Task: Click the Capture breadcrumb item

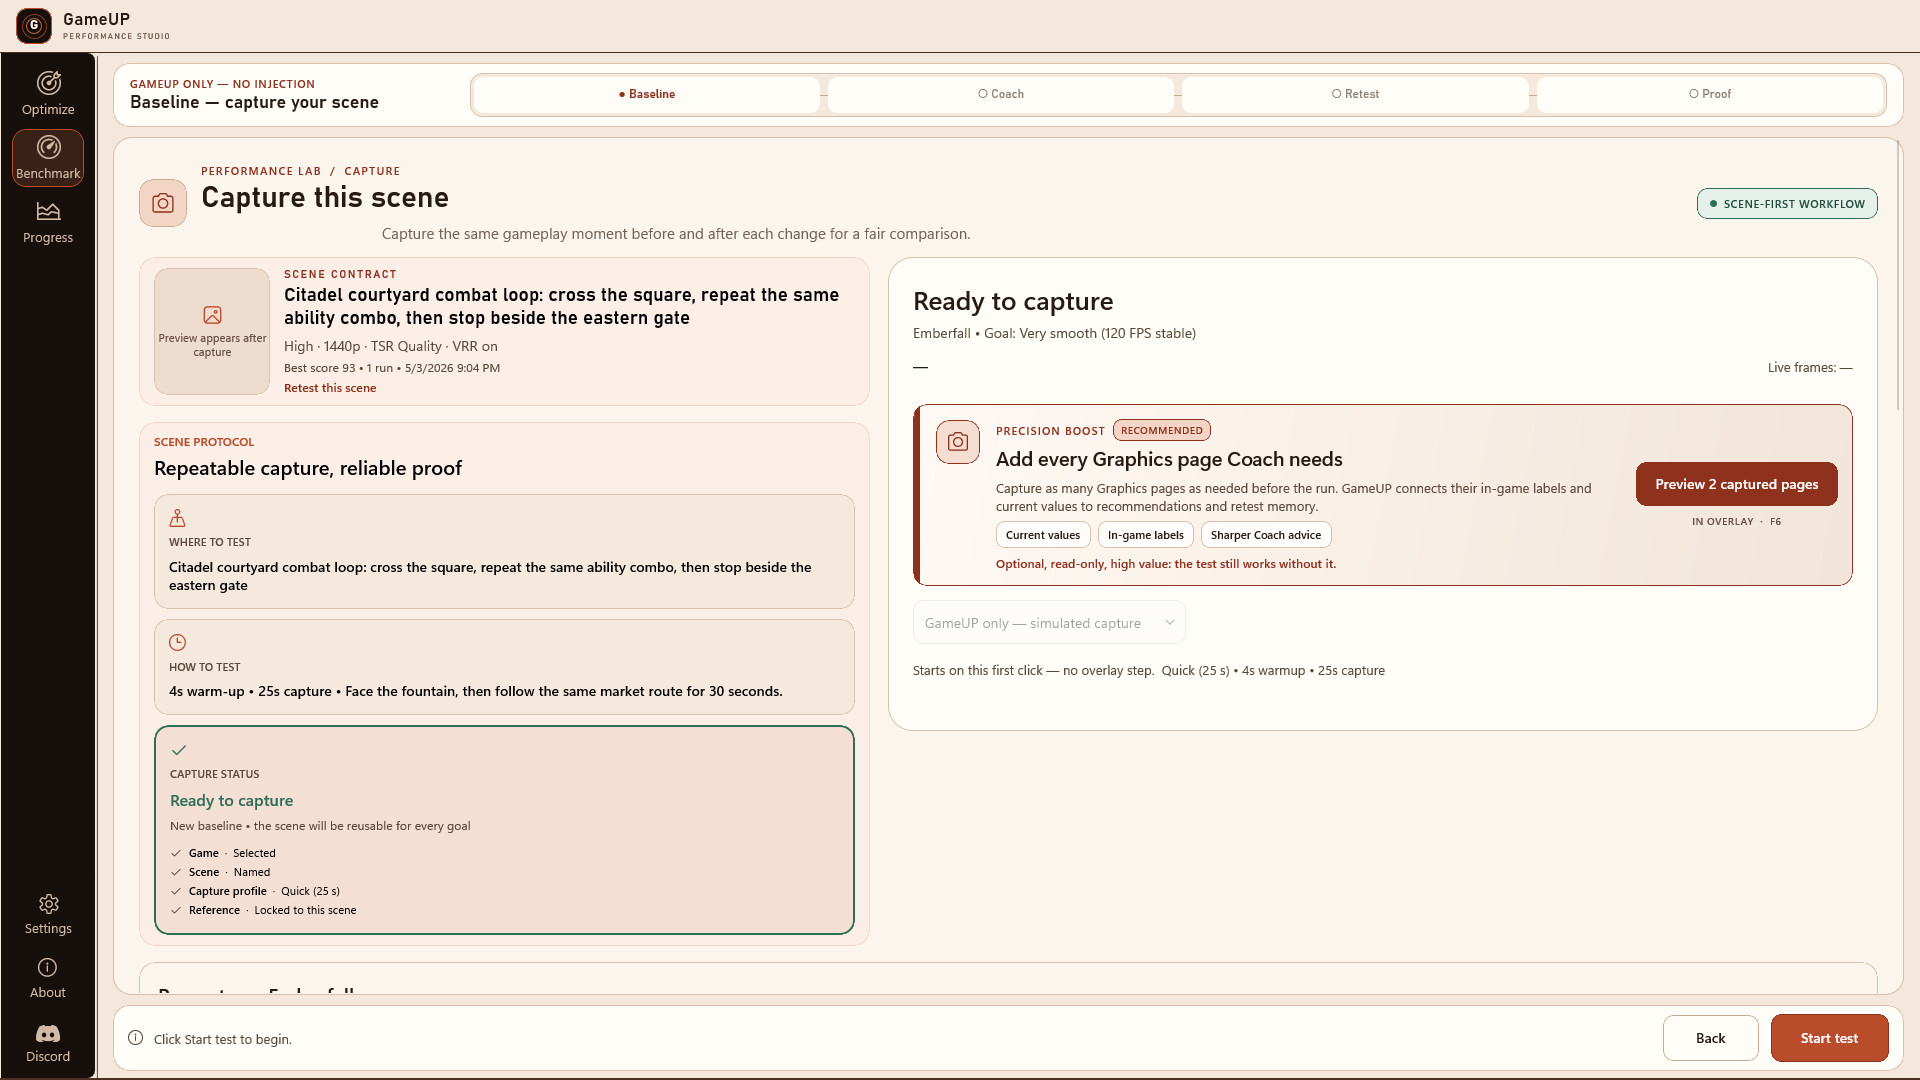Action: pyautogui.click(x=372, y=171)
